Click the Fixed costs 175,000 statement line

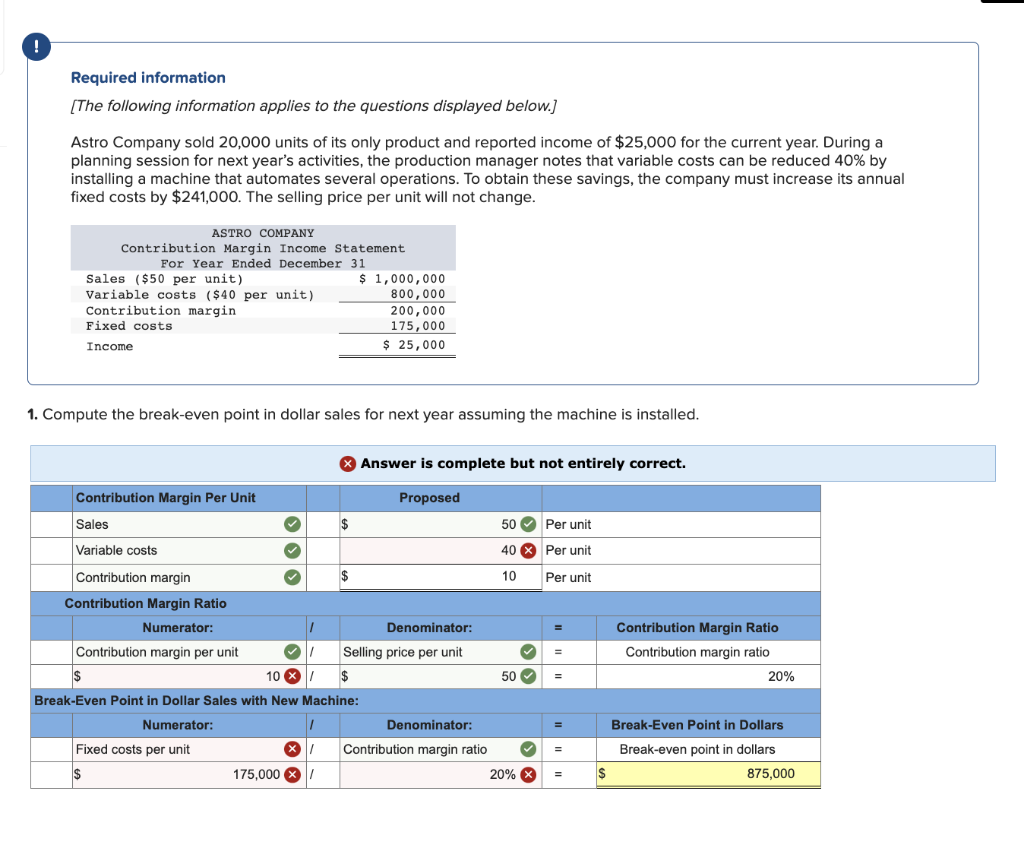click(265, 326)
